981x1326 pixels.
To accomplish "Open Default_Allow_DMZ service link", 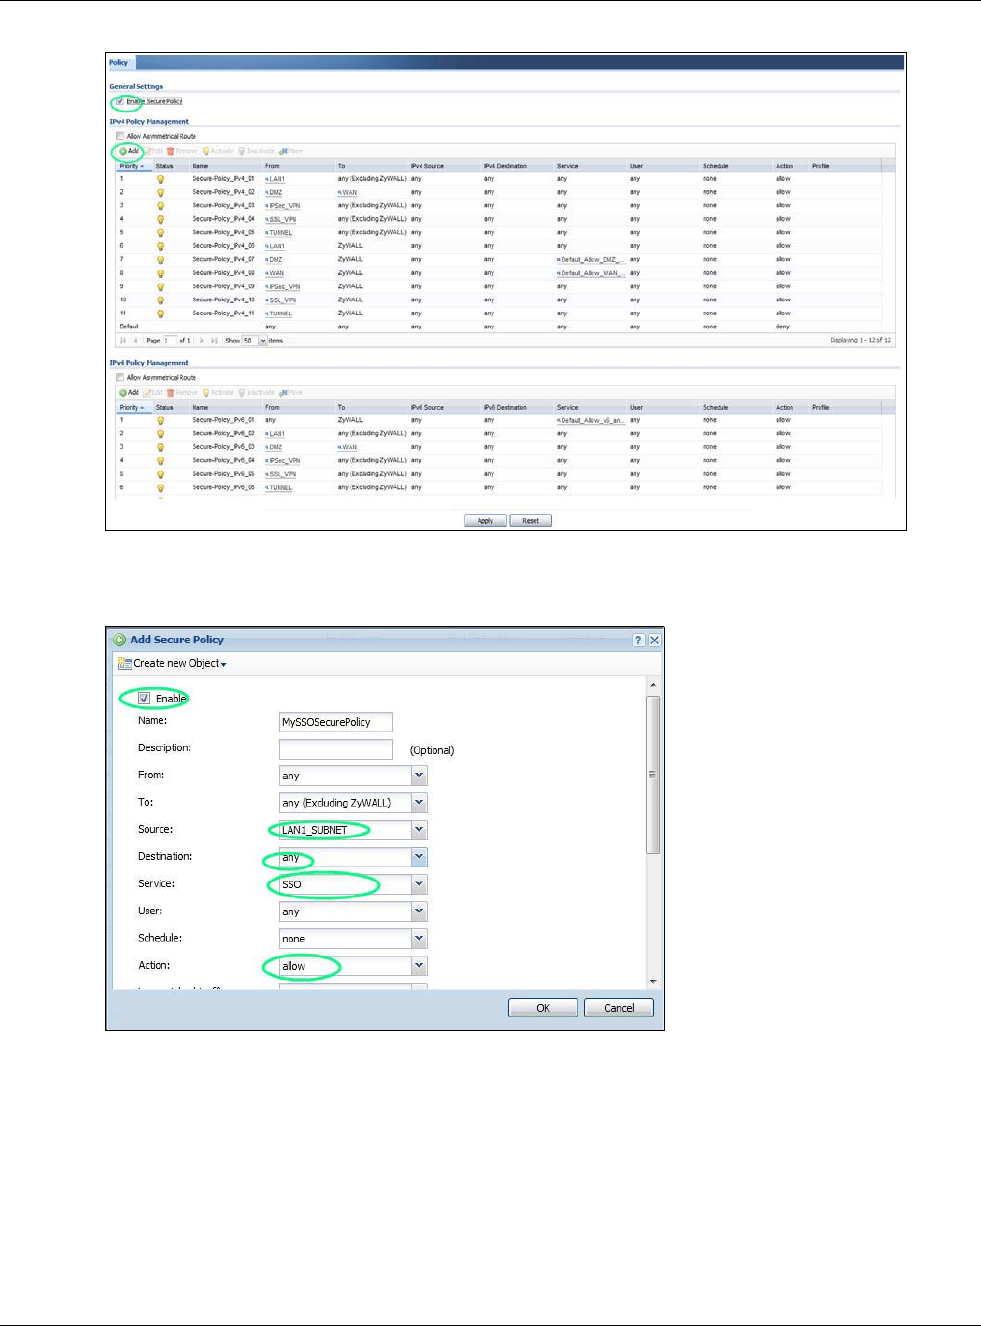I will pyautogui.click(x=592, y=260).
